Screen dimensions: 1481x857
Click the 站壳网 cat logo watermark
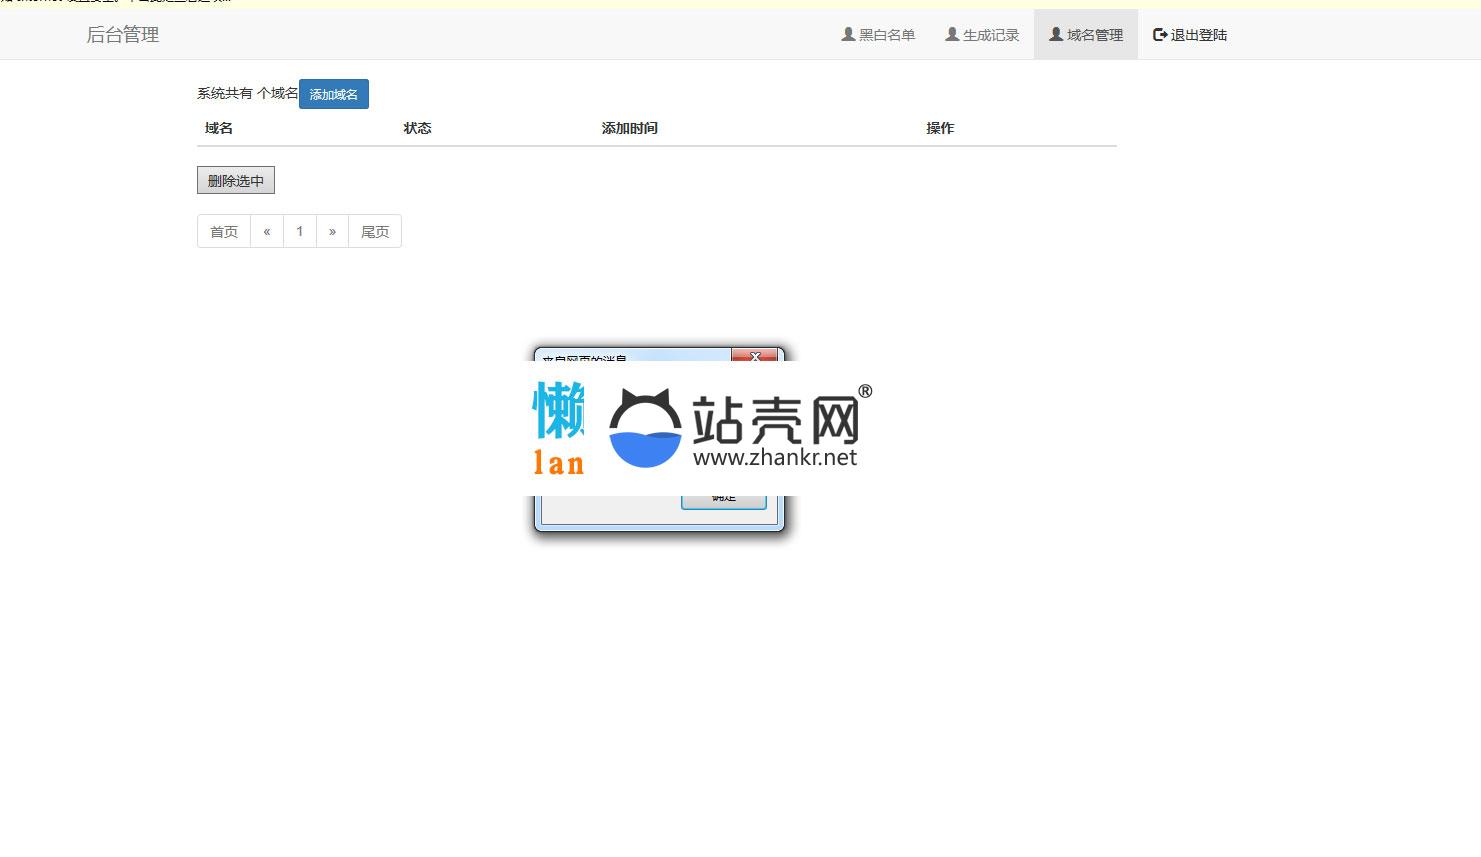coord(645,430)
